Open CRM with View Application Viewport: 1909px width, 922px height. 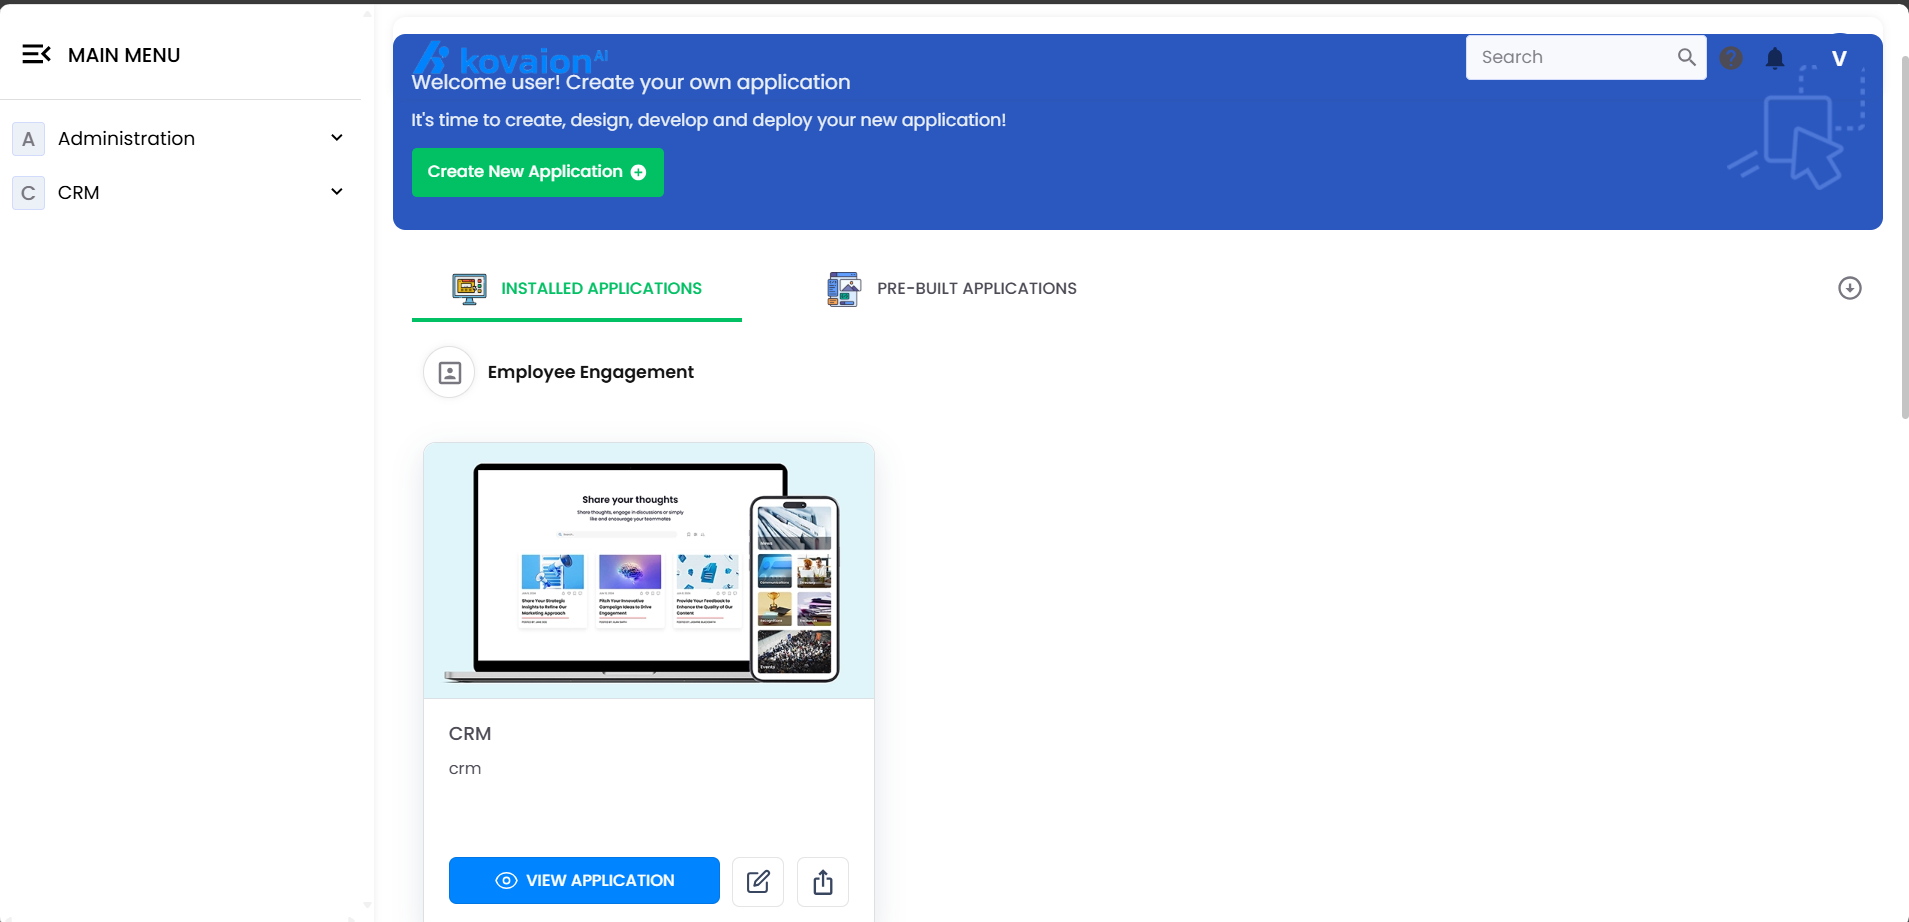(583, 880)
